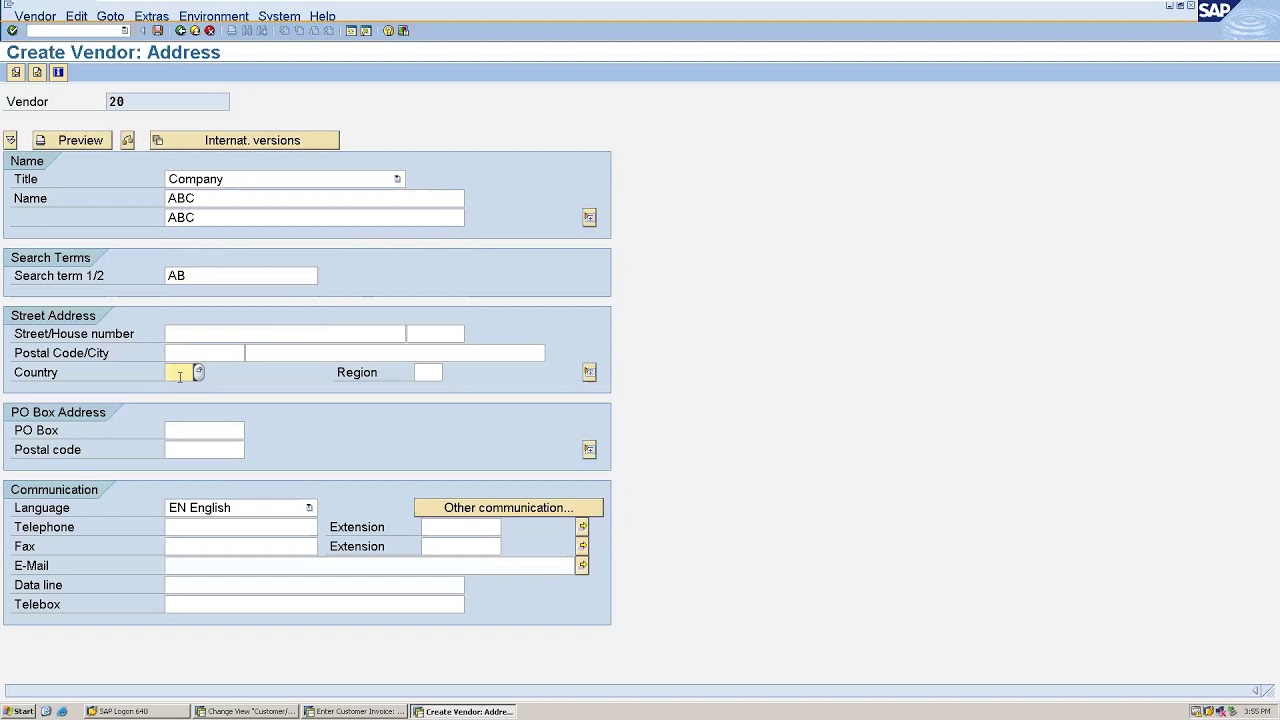Open the Extras menu
This screenshot has width=1280, height=720.
pyautogui.click(x=151, y=16)
